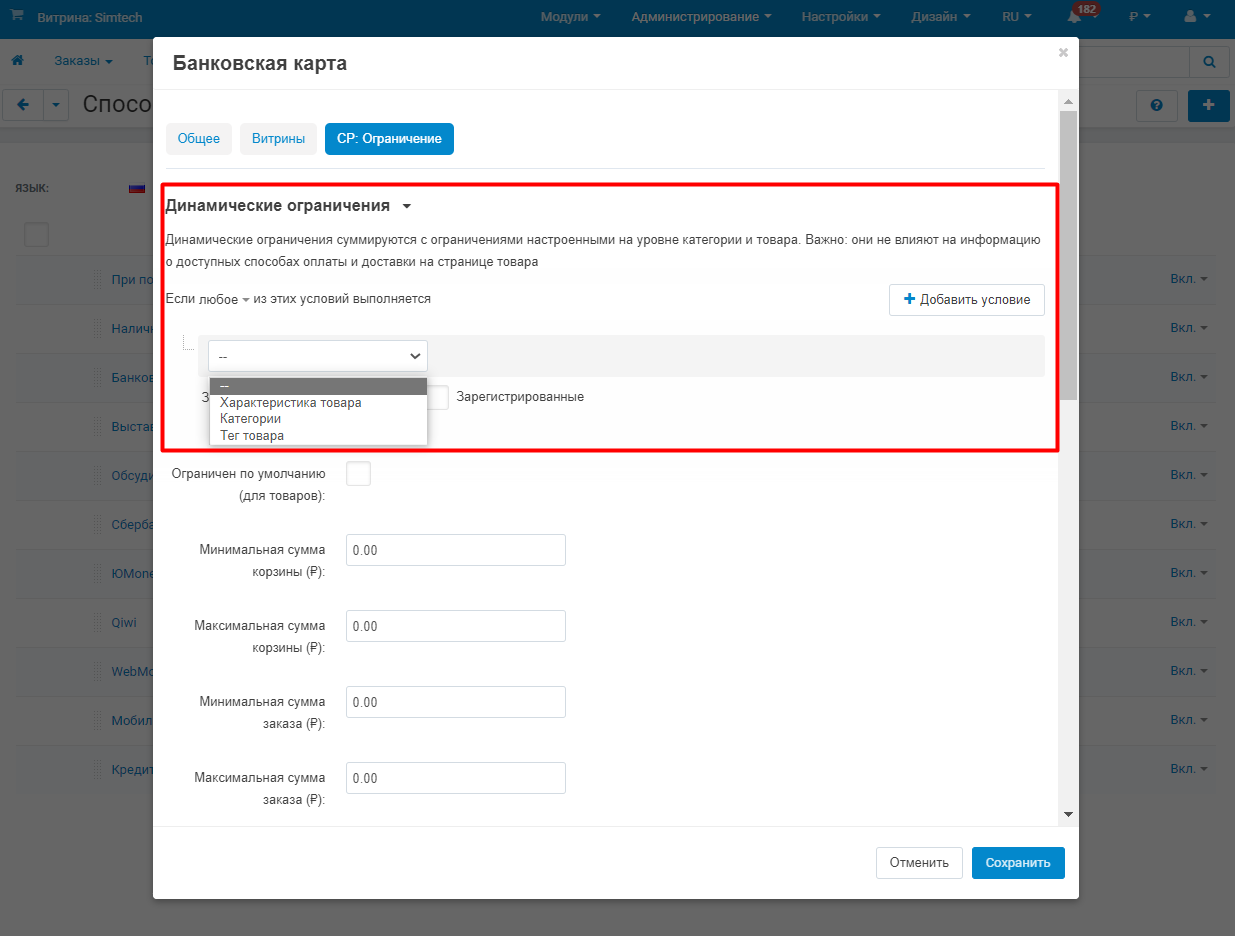
Task: Open the Qiwi payment method link
Action: [x=124, y=622]
